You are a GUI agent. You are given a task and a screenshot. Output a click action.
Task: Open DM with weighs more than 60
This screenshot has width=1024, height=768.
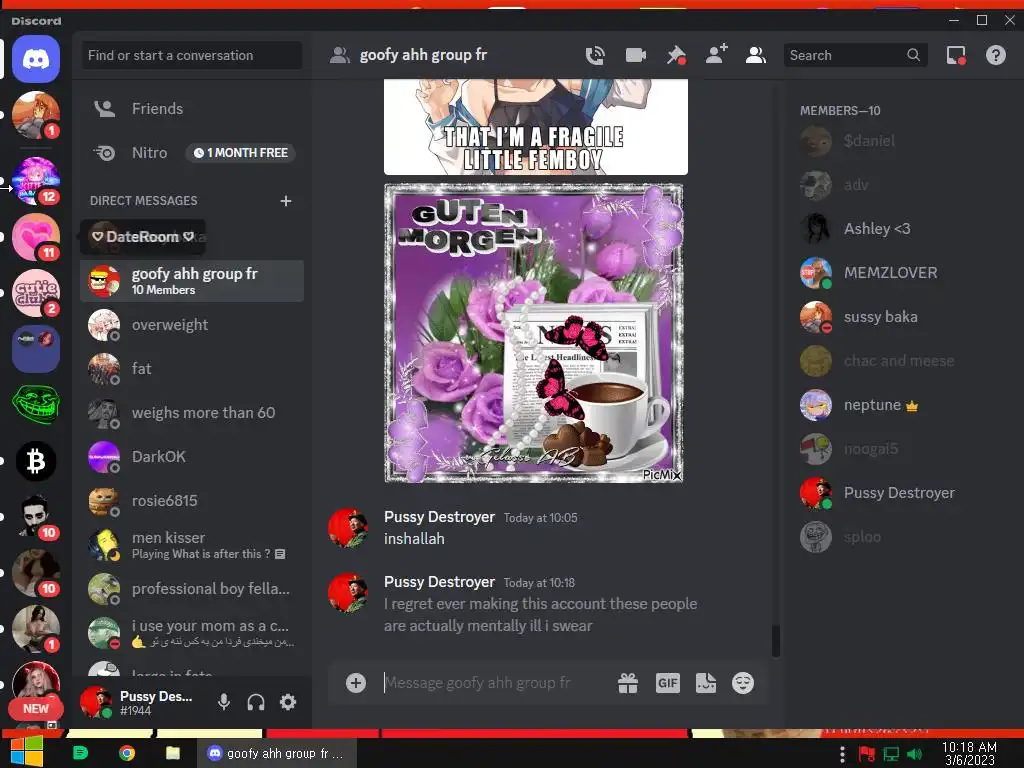point(191,413)
